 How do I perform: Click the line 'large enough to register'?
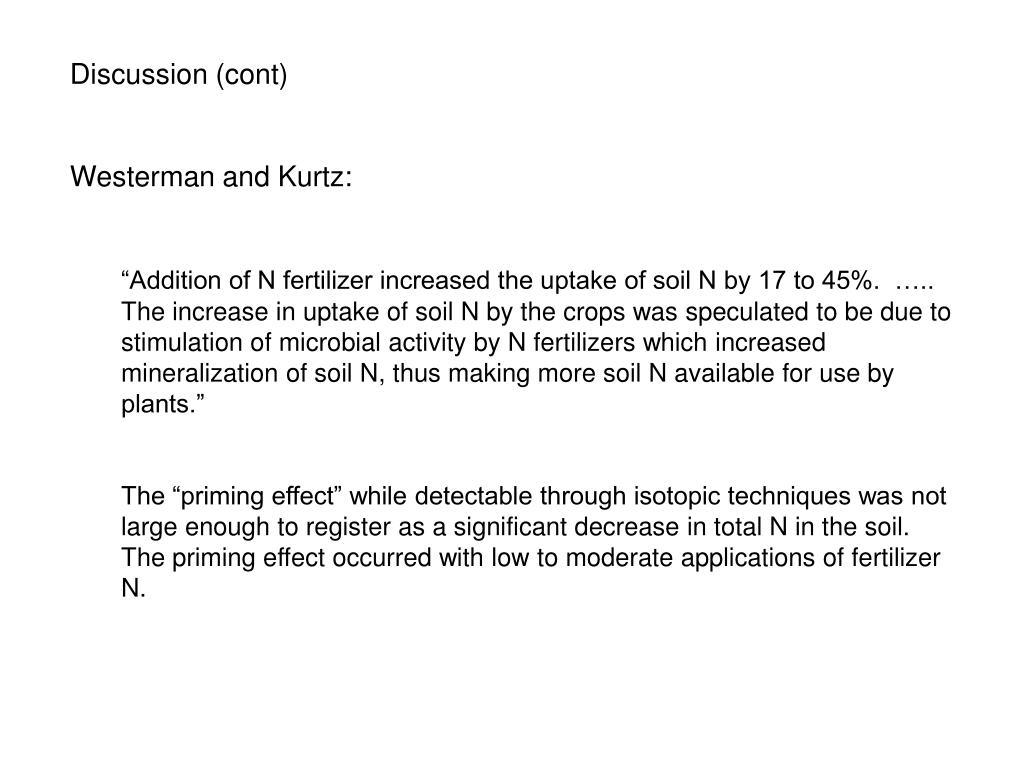515,527
